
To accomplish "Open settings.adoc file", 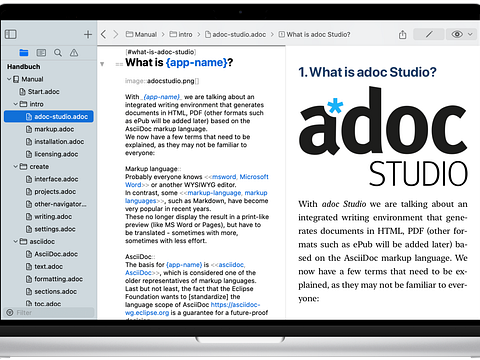I will (51, 229).
